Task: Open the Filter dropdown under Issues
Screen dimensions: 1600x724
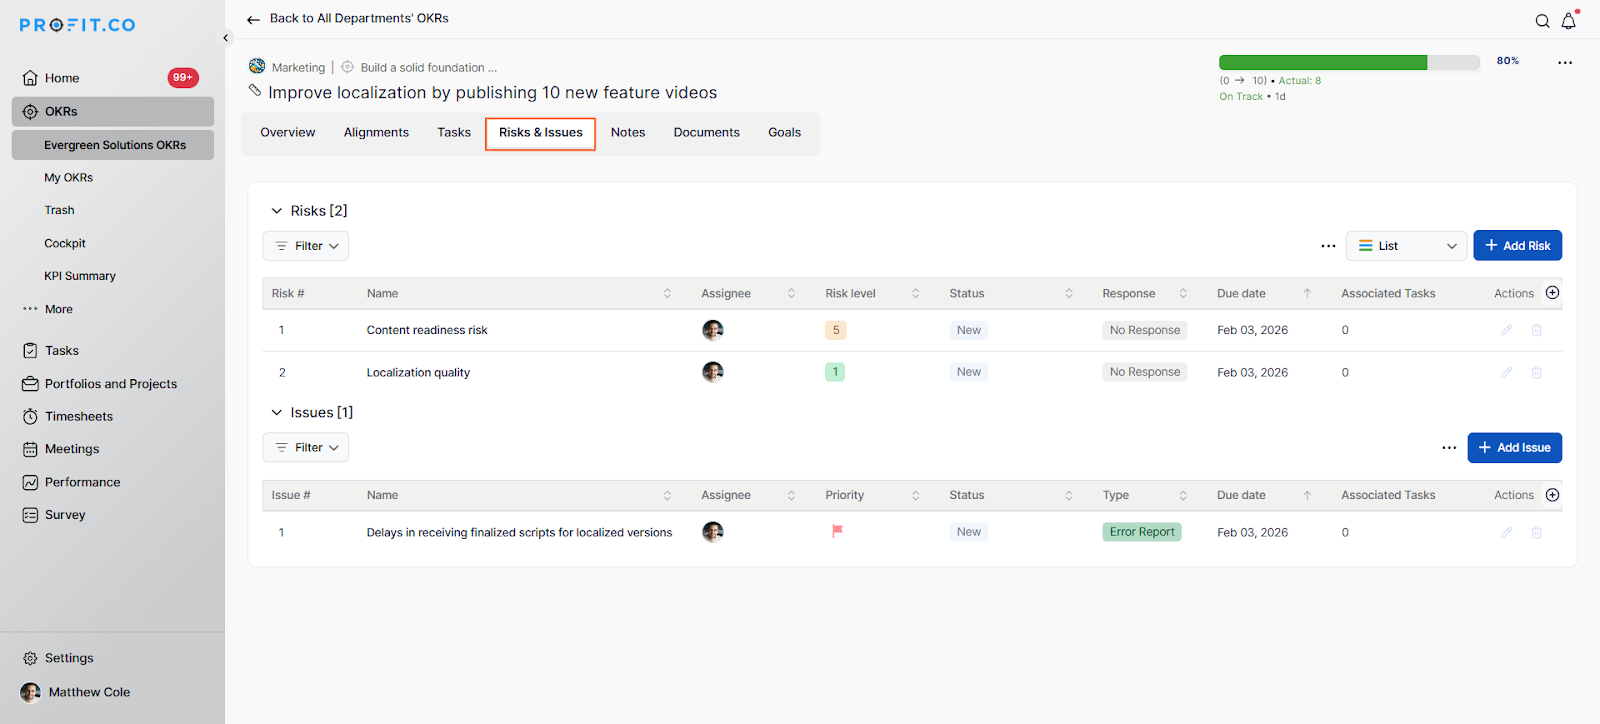Action: tap(306, 448)
